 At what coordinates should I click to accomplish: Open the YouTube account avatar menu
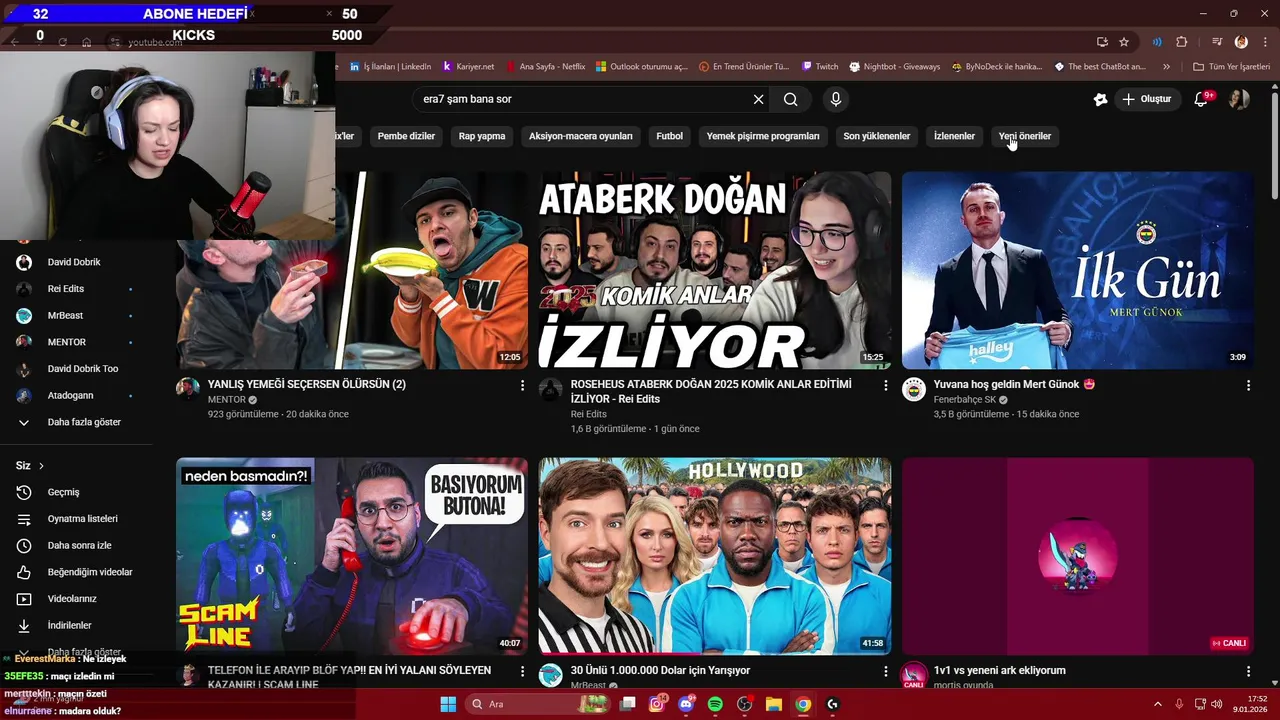[1239, 99]
